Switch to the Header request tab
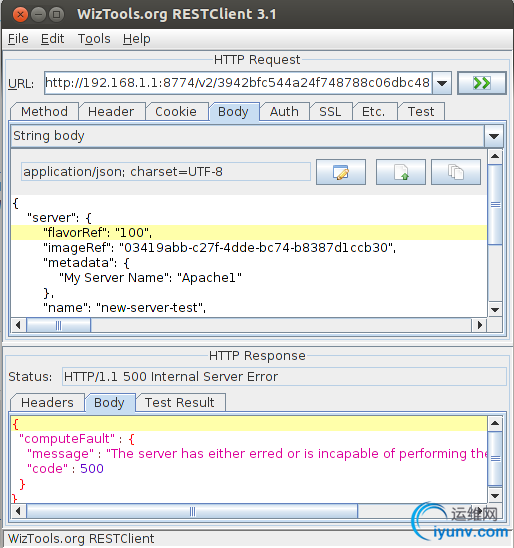Image resolution: width=514 pixels, height=548 pixels. point(111,111)
